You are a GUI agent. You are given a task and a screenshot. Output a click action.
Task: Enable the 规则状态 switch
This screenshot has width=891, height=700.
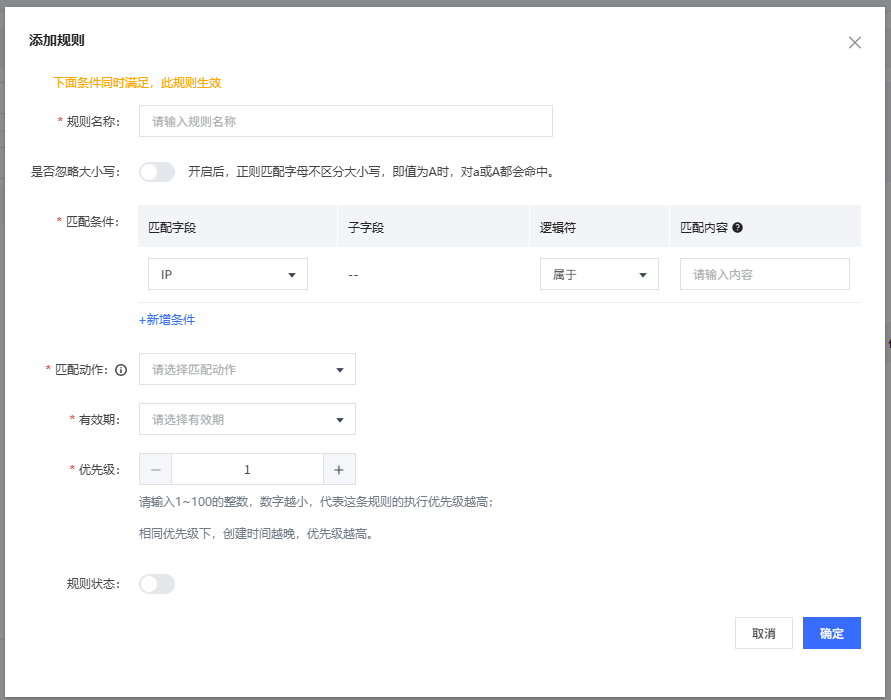(157, 584)
